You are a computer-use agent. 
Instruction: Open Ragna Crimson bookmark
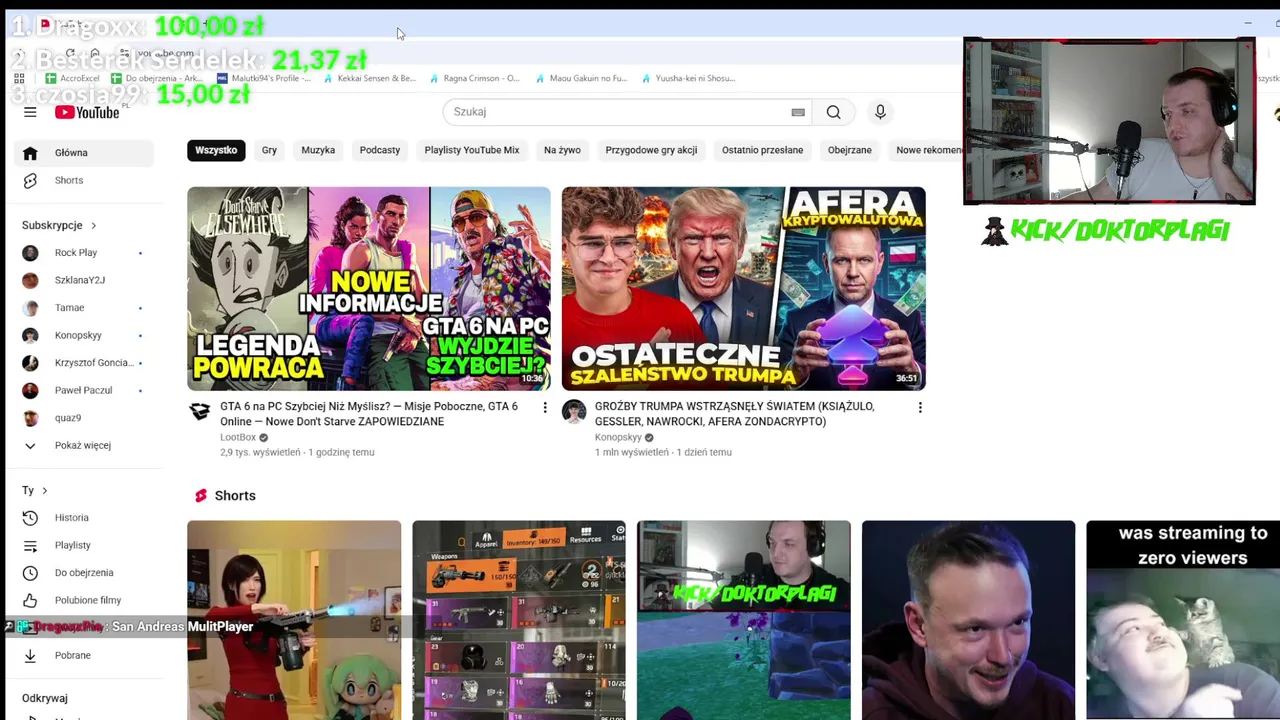[x=475, y=78]
